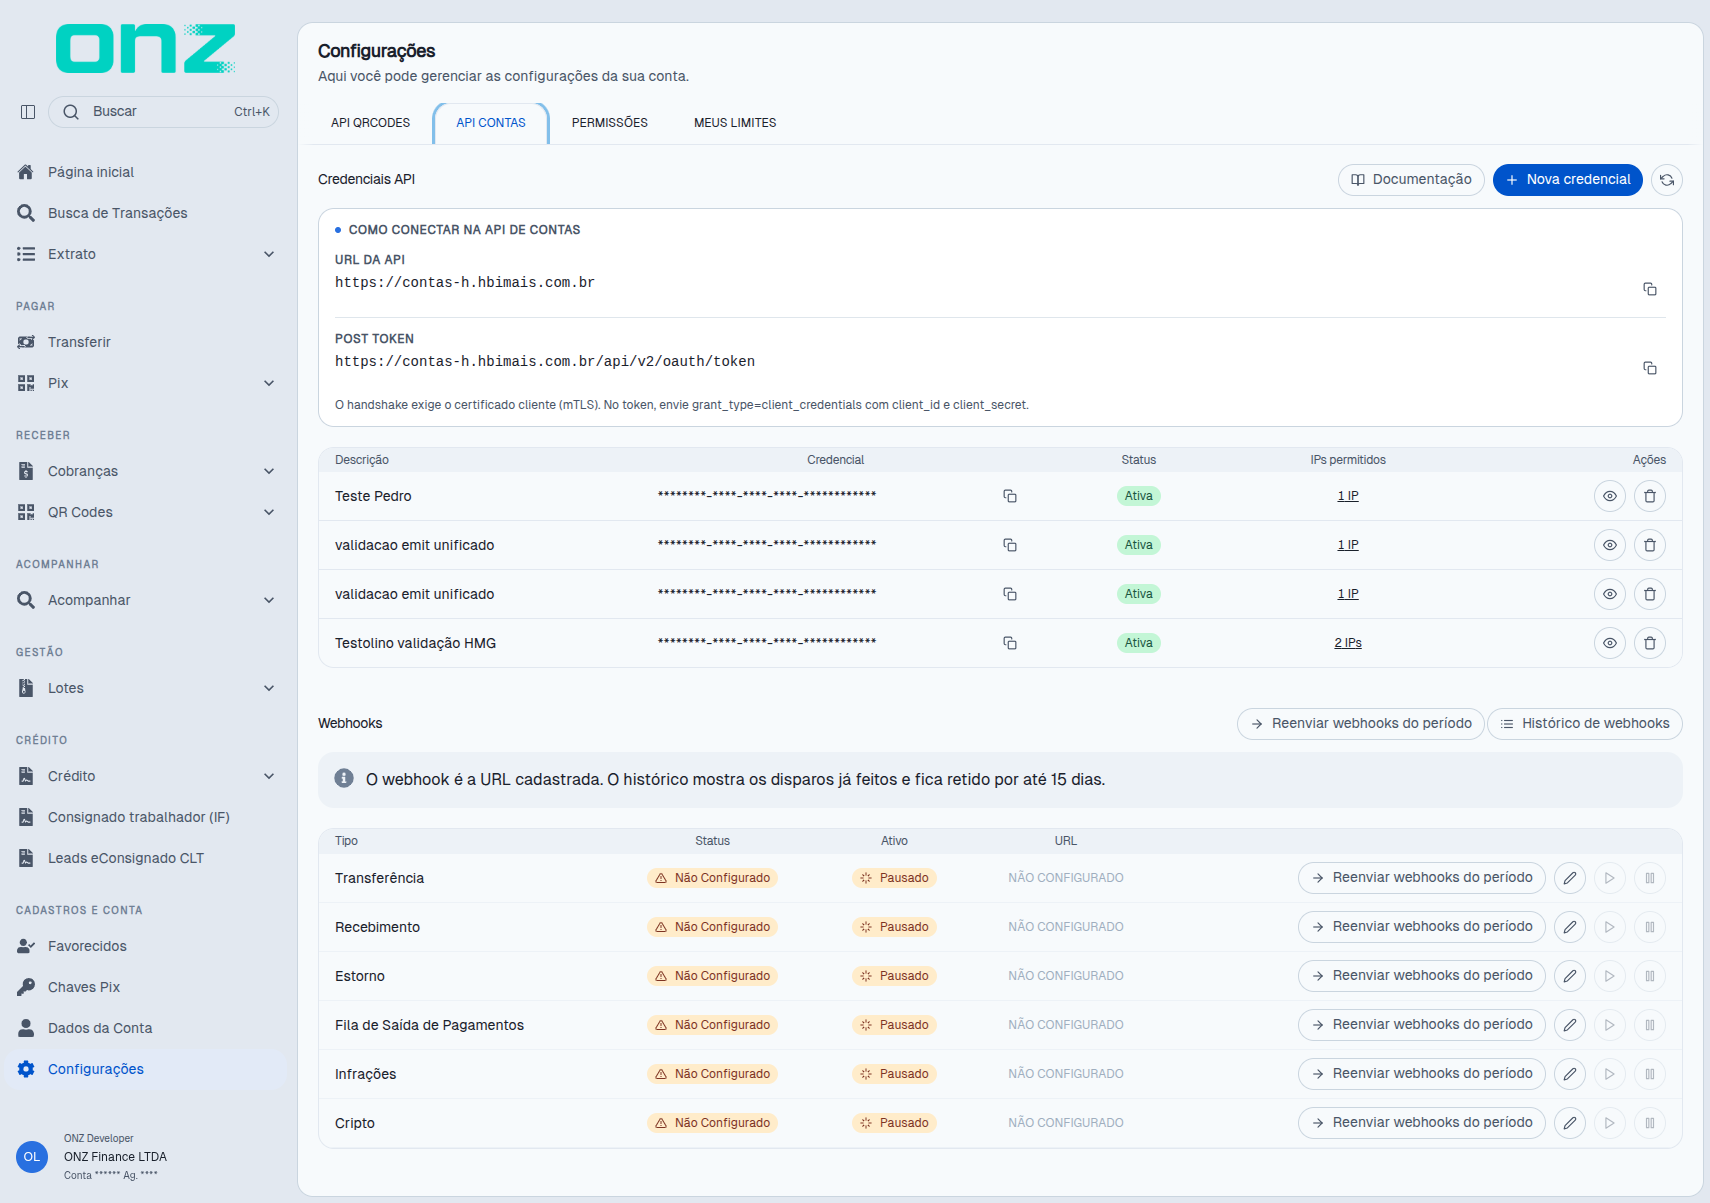
Task: Expand the Lotes submenu
Action: (146, 688)
